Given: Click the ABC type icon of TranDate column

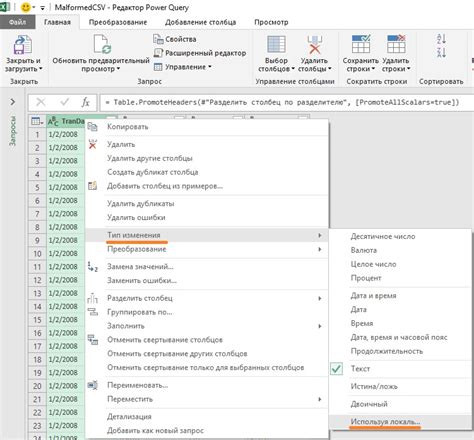Looking at the screenshot, I should [x=53, y=121].
